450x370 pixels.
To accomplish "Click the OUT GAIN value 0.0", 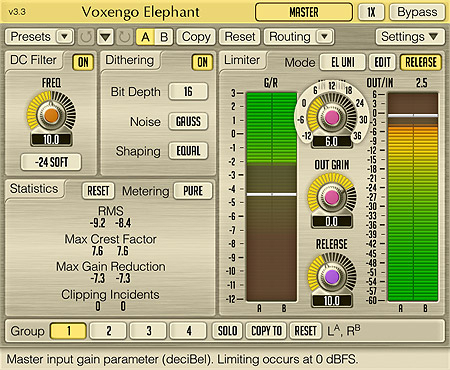I will pyautogui.click(x=331, y=222).
